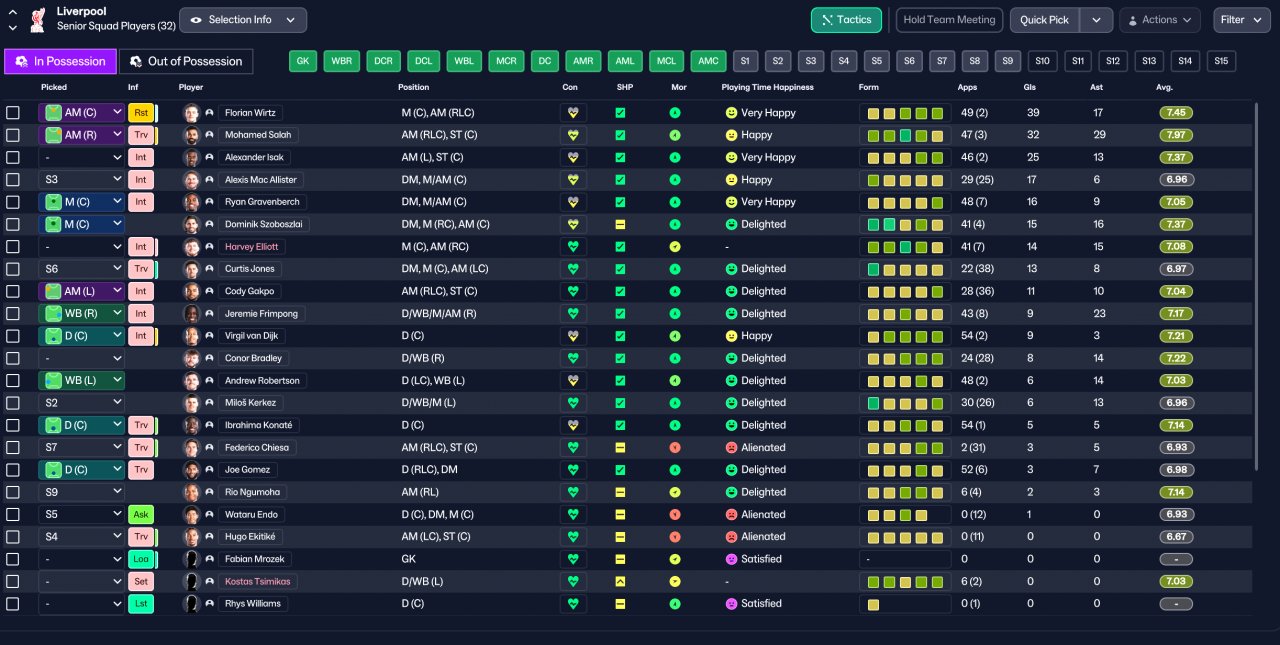The width and height of the screenshot is (1280, 645).
Task: Click Virgil van Dijk's player portrait
Action: (x=191, y=336)
